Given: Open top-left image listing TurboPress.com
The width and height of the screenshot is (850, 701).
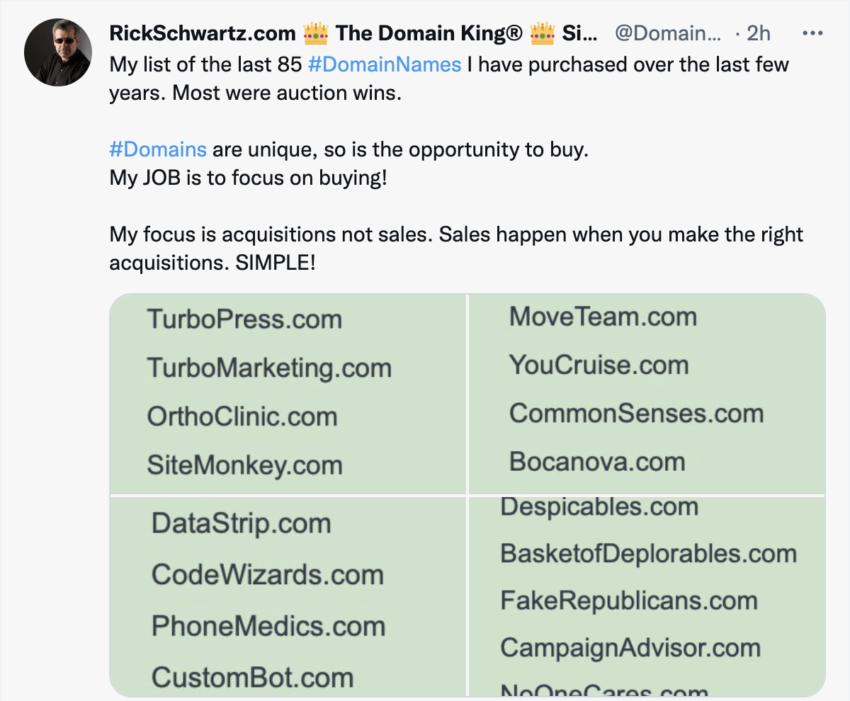Looking at the screenshot, I should tap(288, 392).
